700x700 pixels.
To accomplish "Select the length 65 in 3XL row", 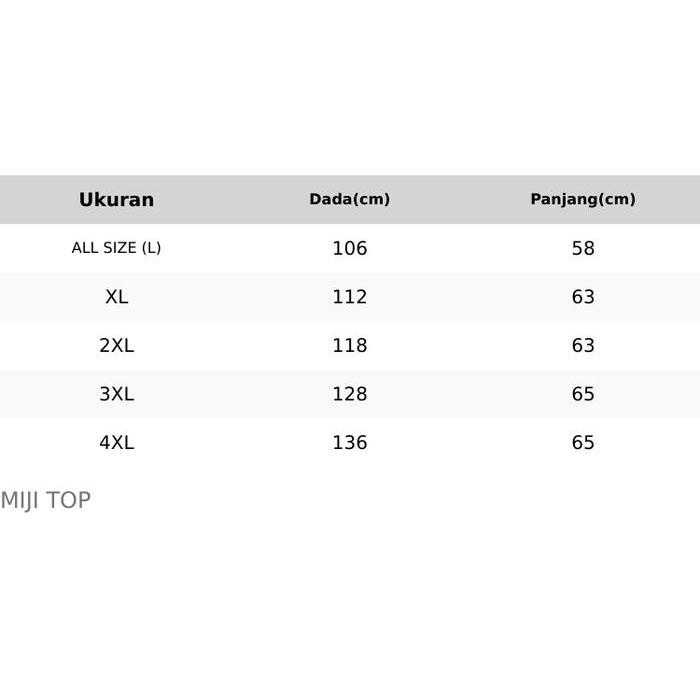I will coord(583,394).
